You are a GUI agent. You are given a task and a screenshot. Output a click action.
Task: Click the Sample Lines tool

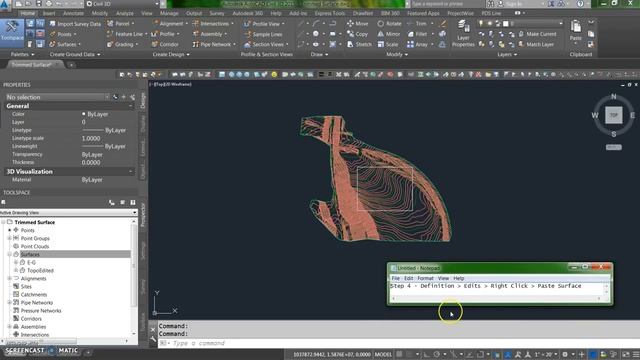click(263, 34)
